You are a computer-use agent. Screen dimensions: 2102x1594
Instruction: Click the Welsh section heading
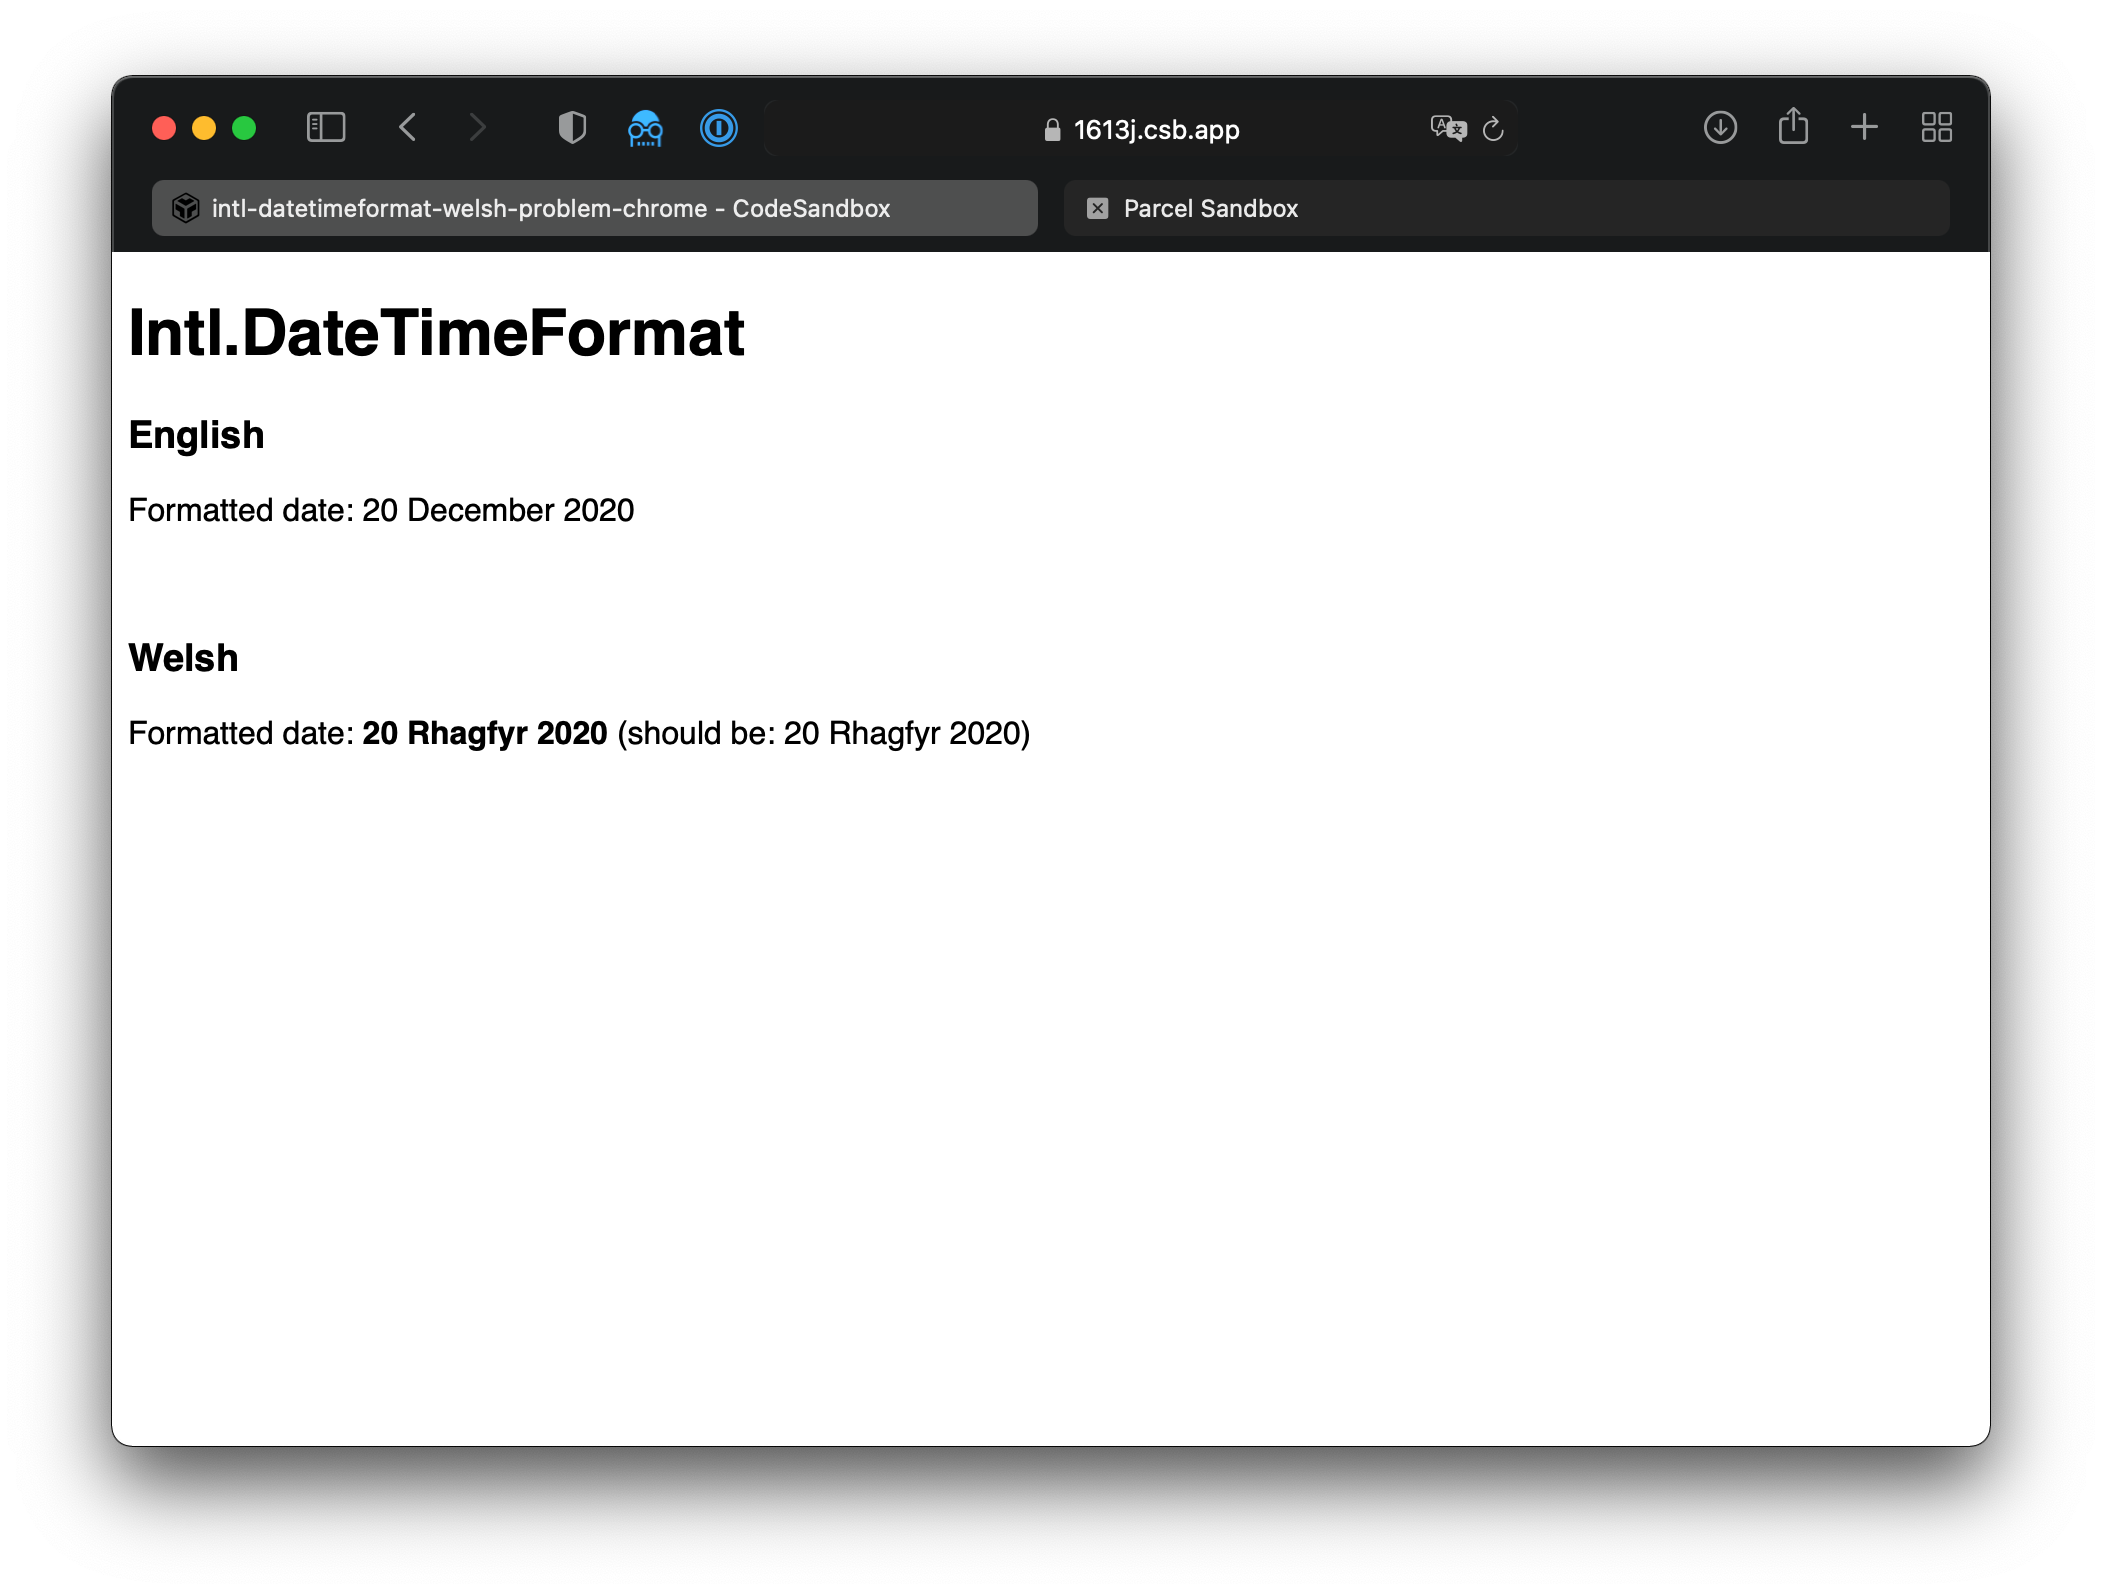[183, 657]
